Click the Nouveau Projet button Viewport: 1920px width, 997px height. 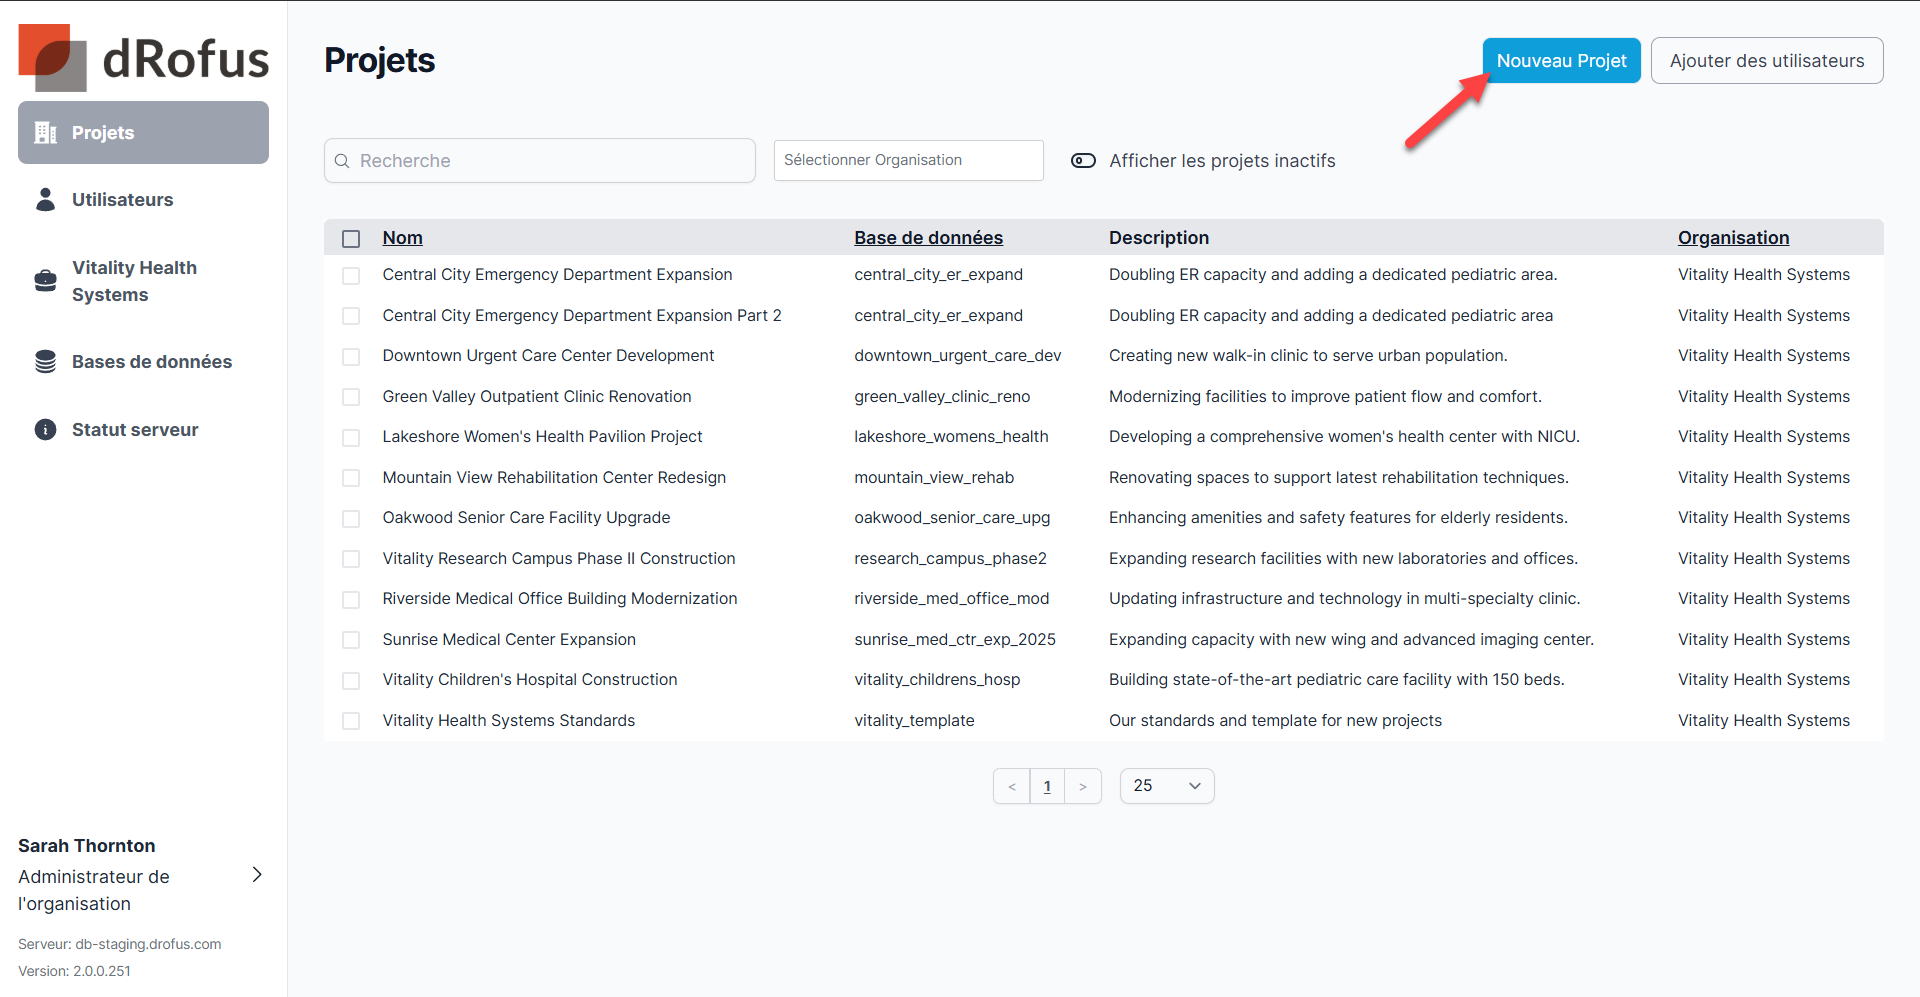[x=1560, y=61]
